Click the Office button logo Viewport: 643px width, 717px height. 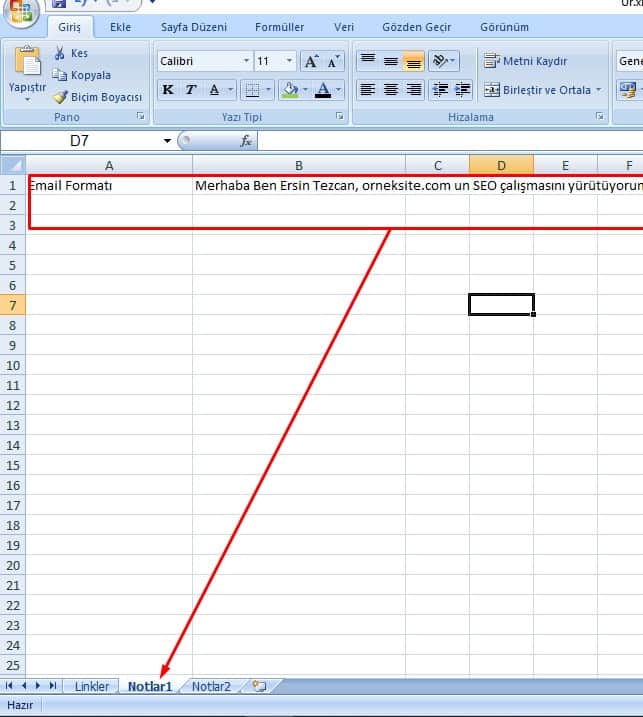[19, 10]
